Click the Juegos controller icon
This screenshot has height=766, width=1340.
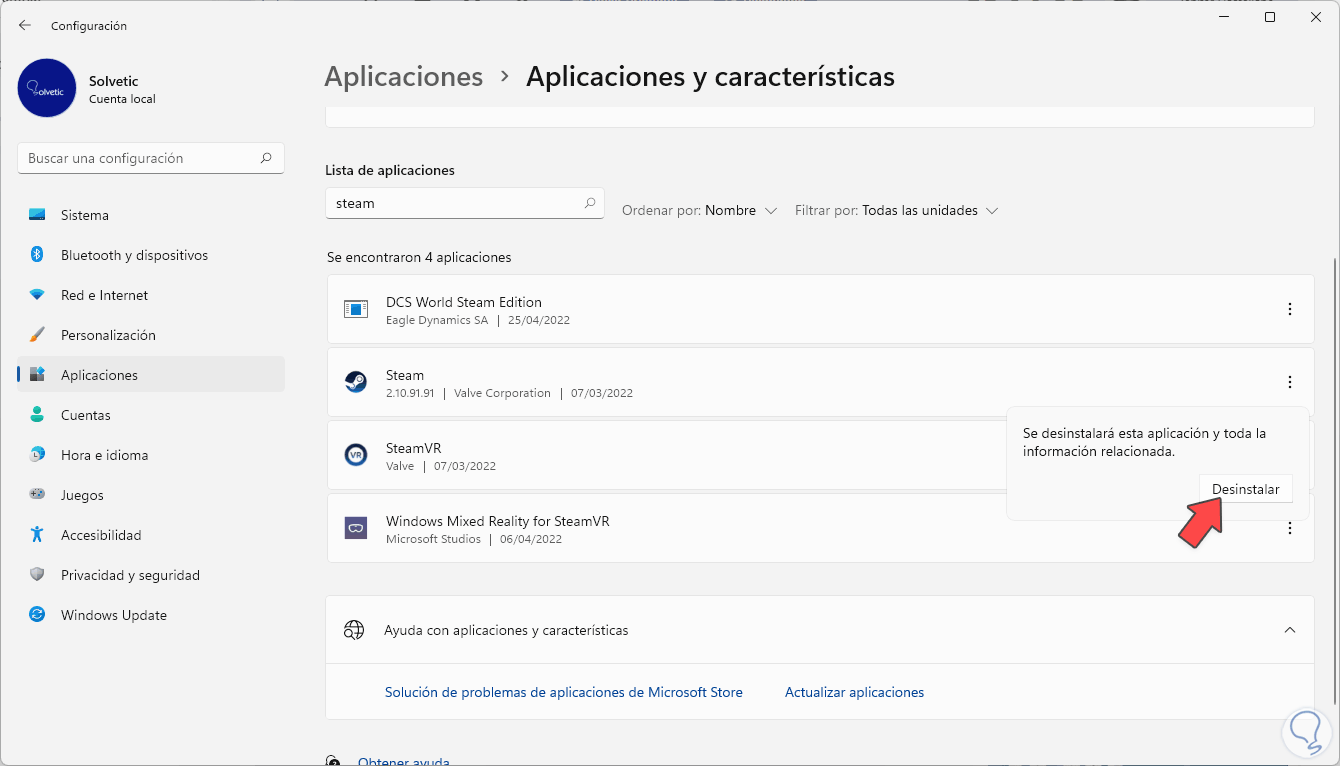(37, 495)
